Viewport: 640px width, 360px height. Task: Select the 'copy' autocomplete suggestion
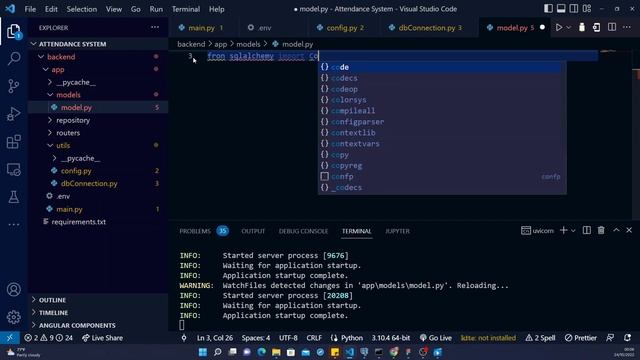(442, 155)
